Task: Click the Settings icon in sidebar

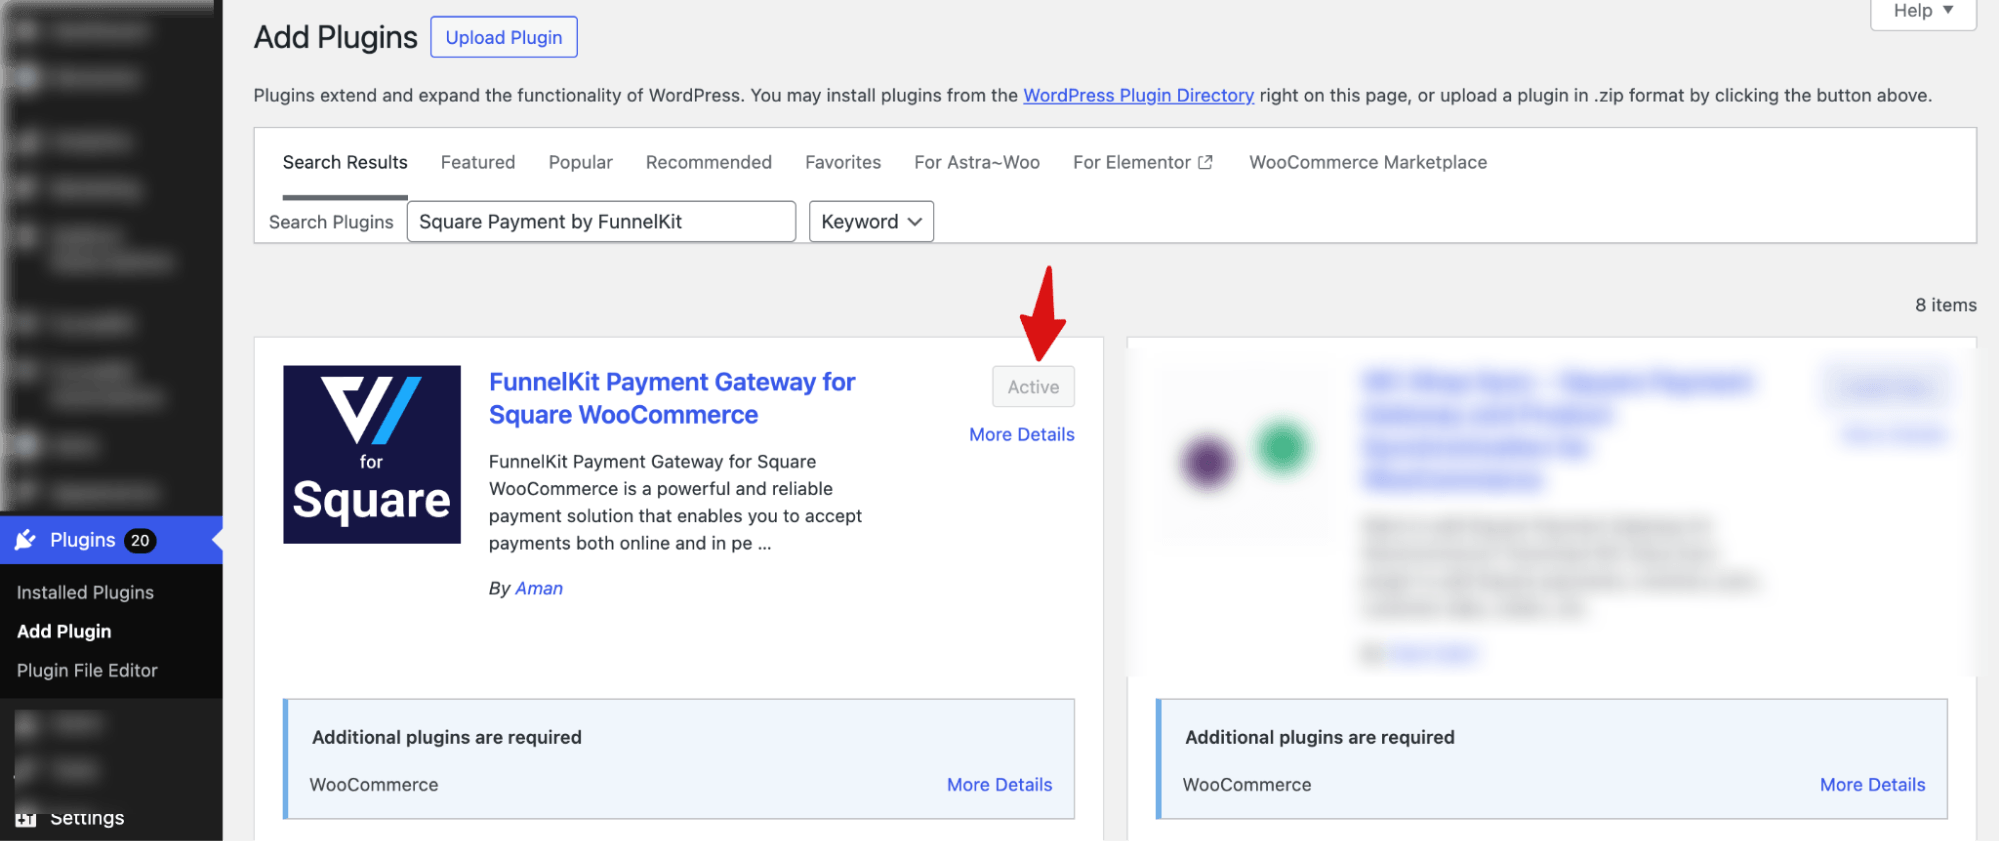Action: pos(26,819)
